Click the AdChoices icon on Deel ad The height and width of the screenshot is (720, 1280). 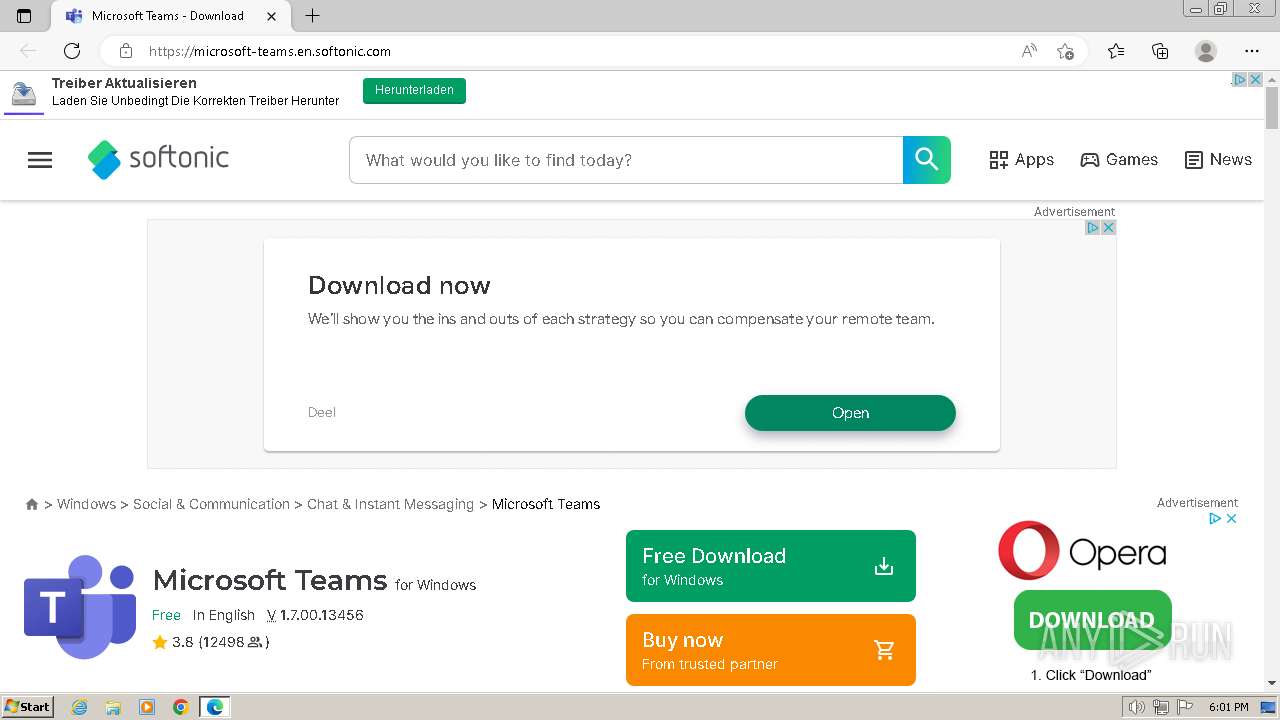pos(1093,228)
